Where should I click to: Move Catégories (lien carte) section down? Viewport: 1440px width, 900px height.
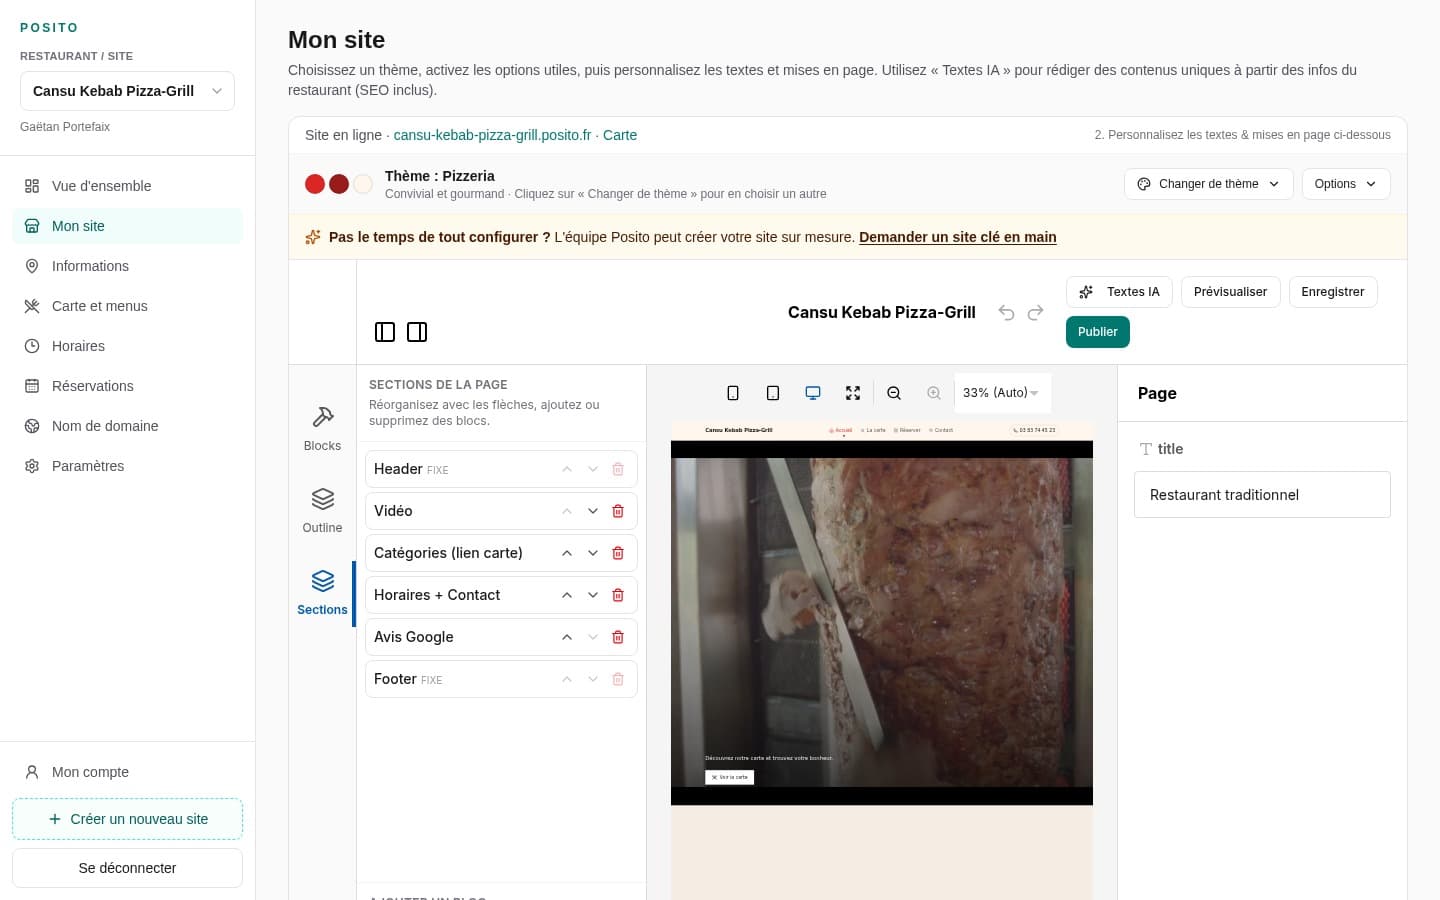coord(593,553)
